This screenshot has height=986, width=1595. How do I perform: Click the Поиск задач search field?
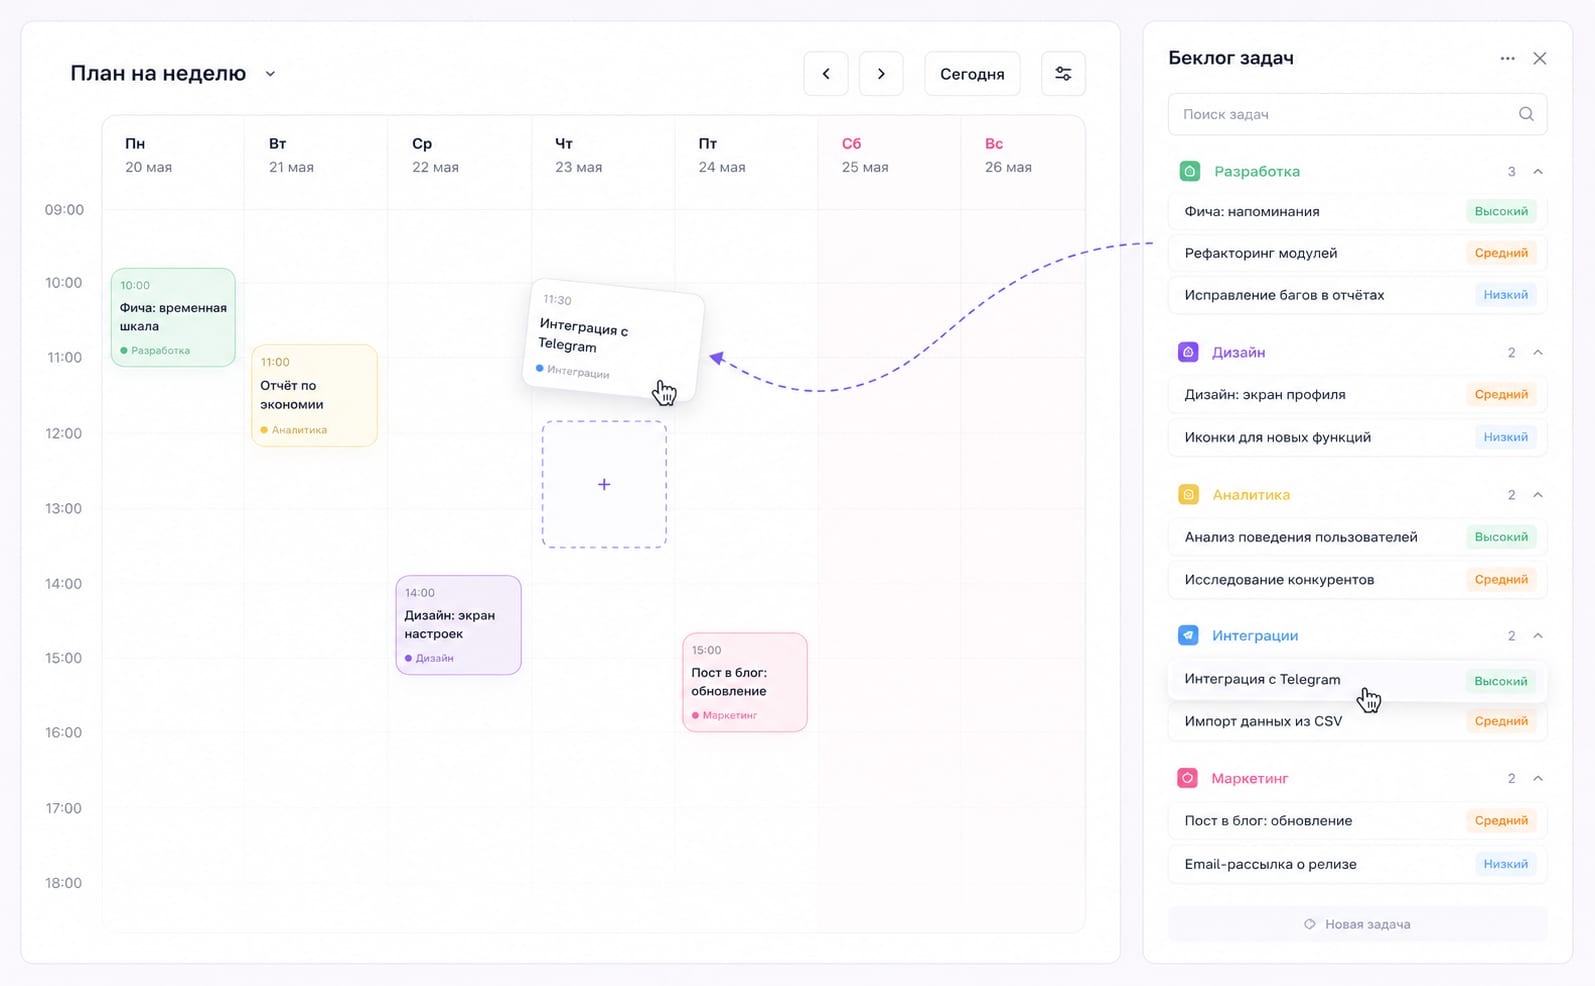(x=1357, y=114)
